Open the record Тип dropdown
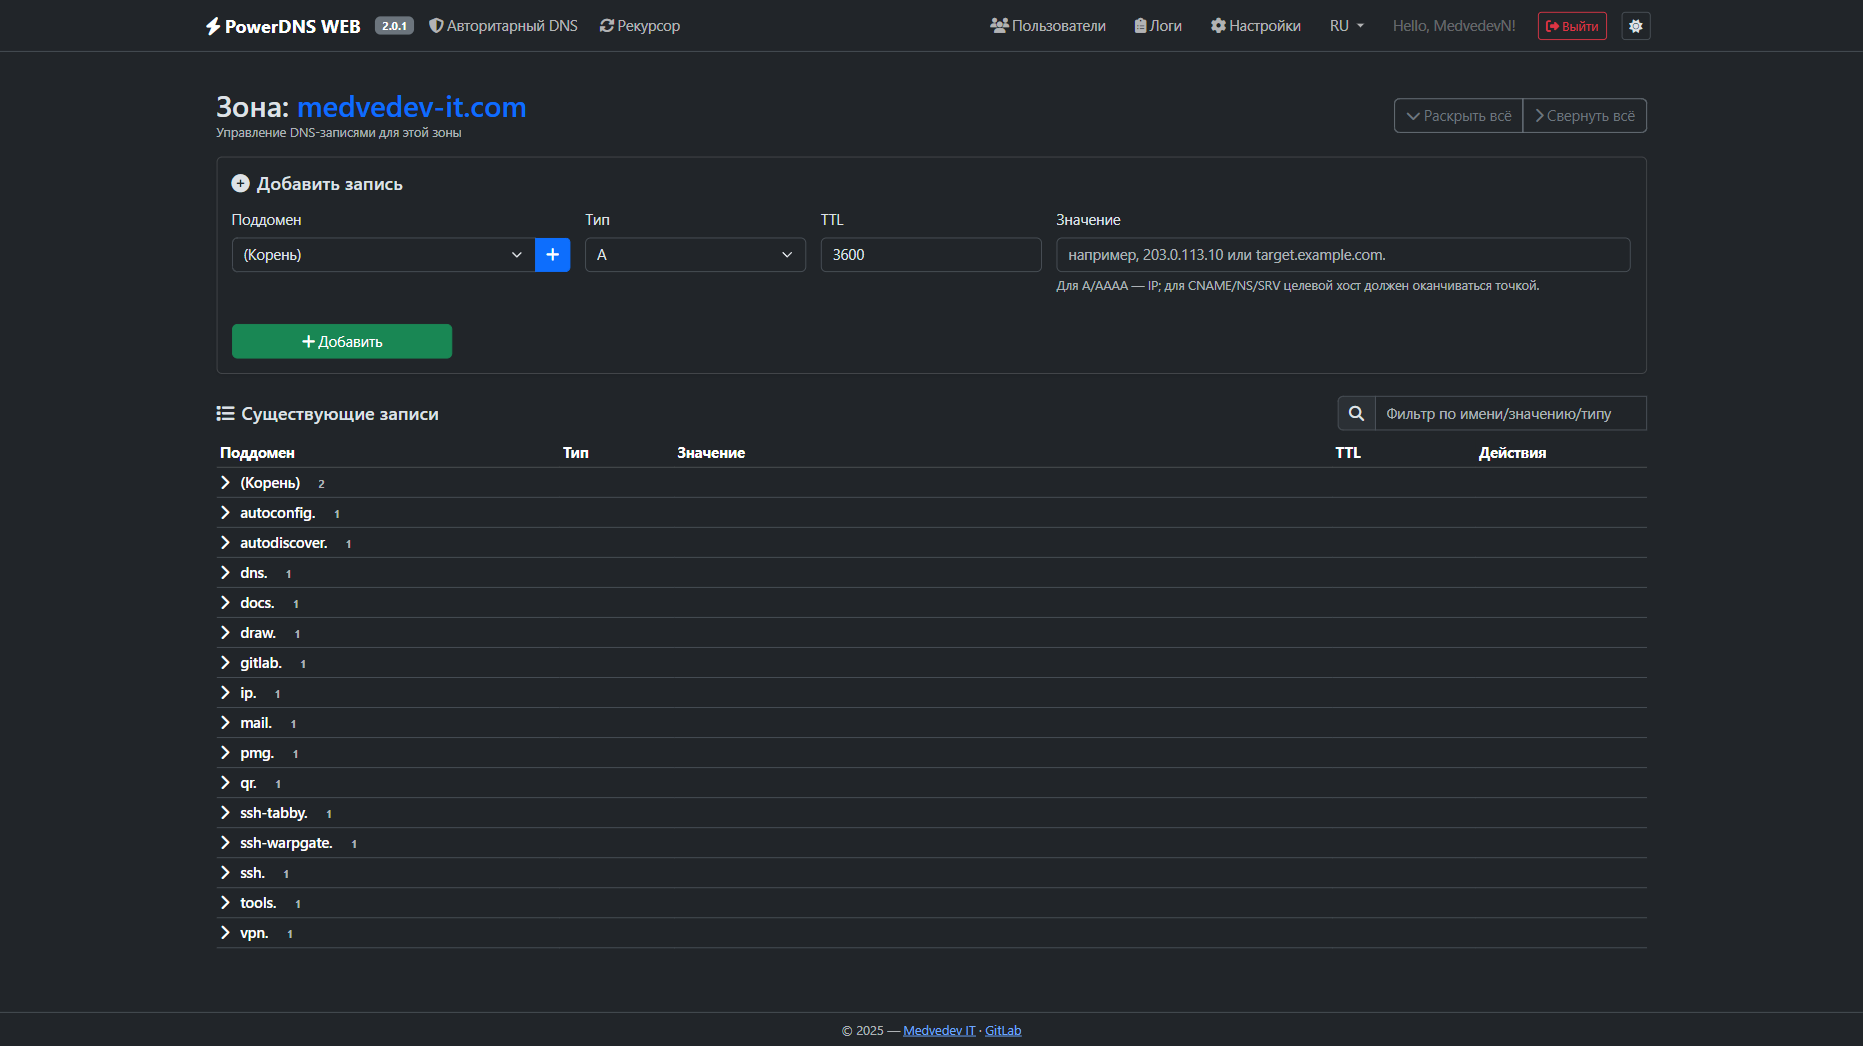 (x=694, y=255)
